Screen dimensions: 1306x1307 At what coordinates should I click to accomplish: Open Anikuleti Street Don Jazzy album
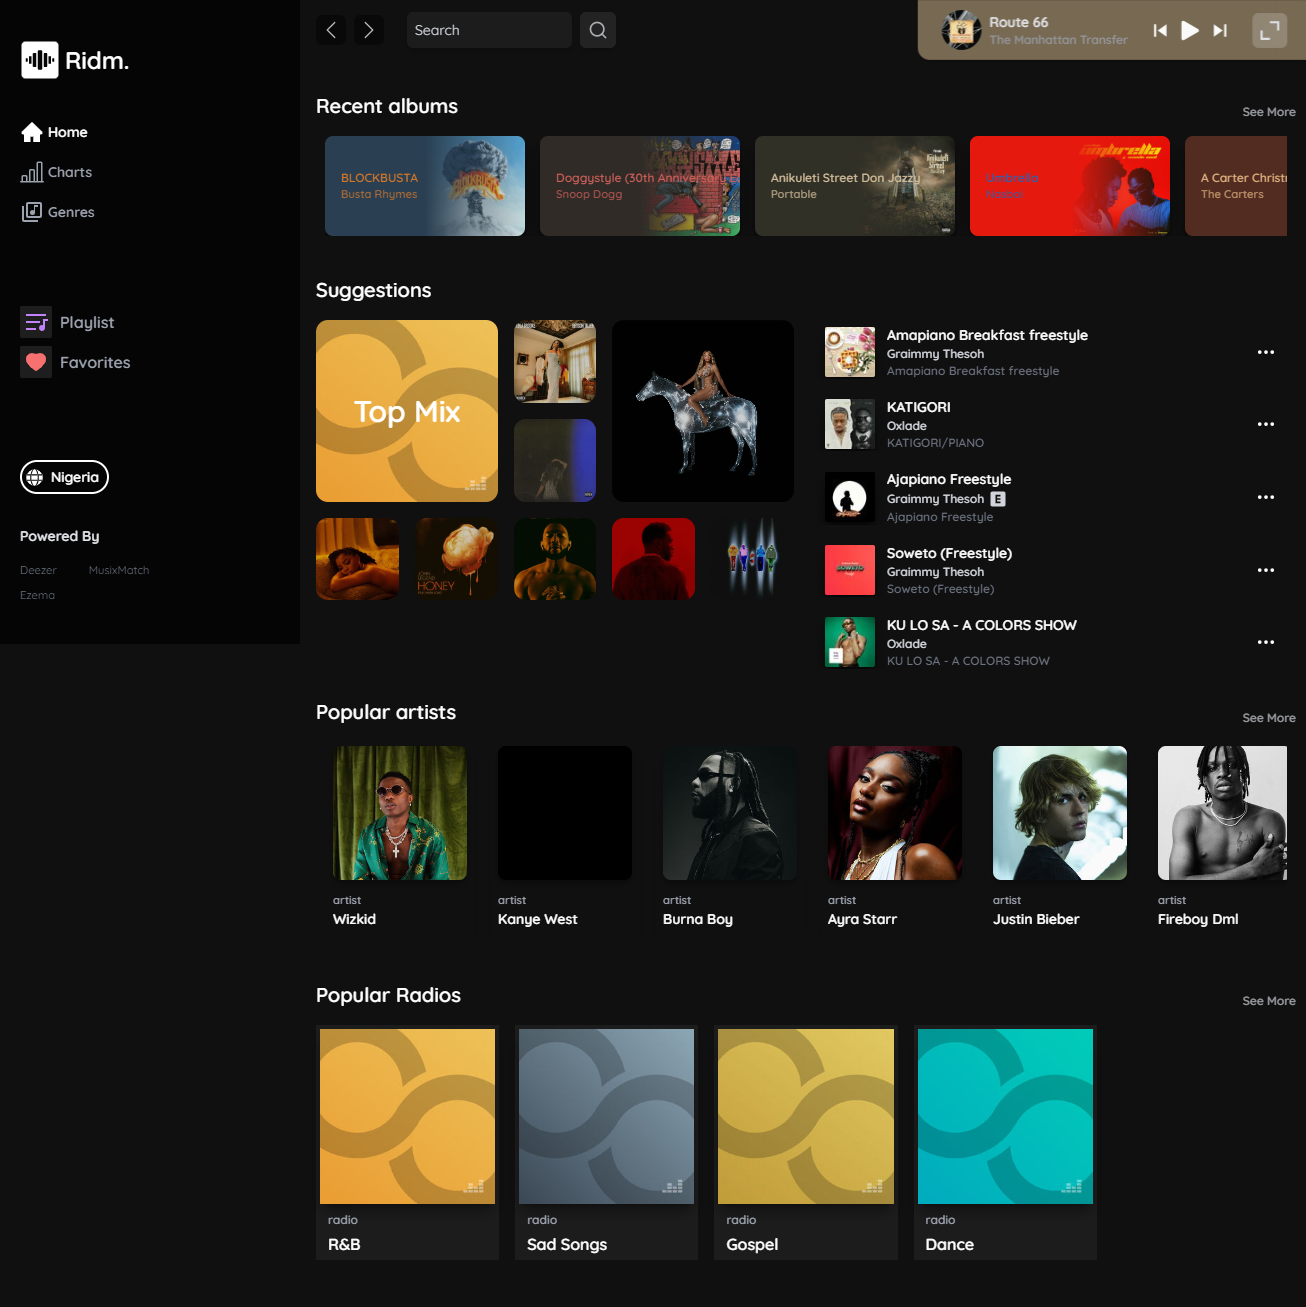[x=855, y=186]
